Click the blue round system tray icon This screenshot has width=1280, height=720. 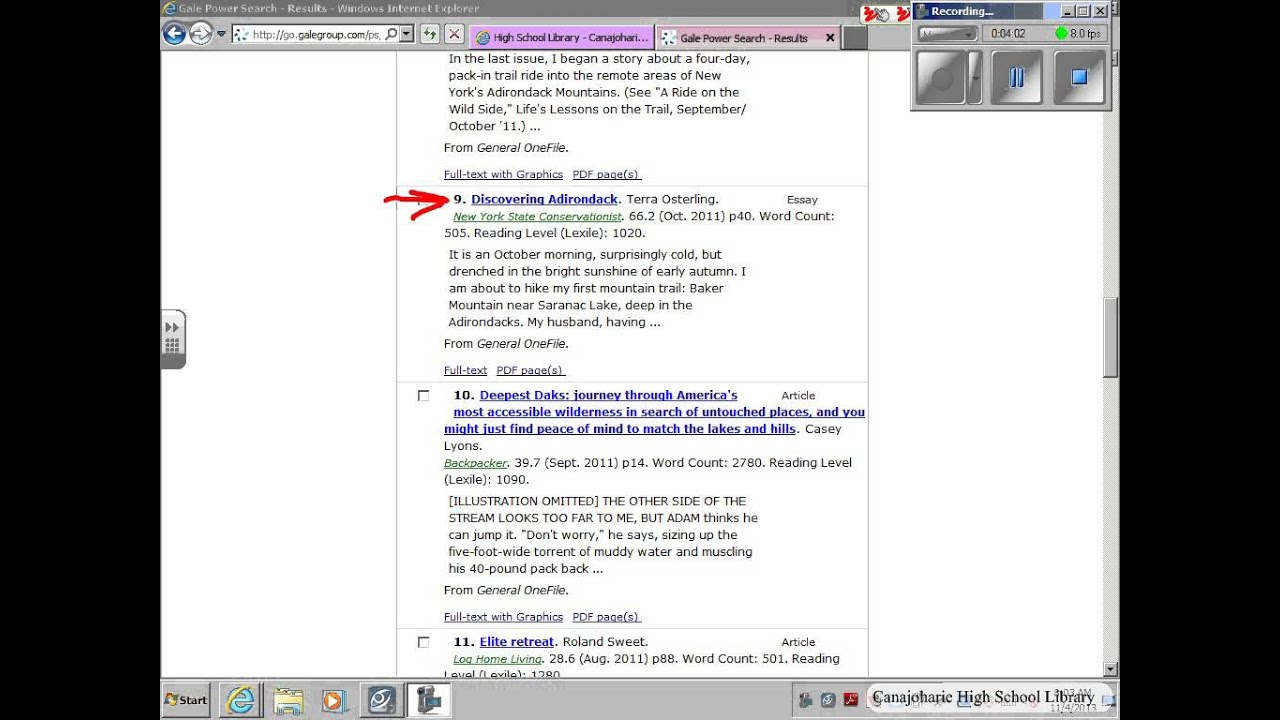[x=829, y=700]
